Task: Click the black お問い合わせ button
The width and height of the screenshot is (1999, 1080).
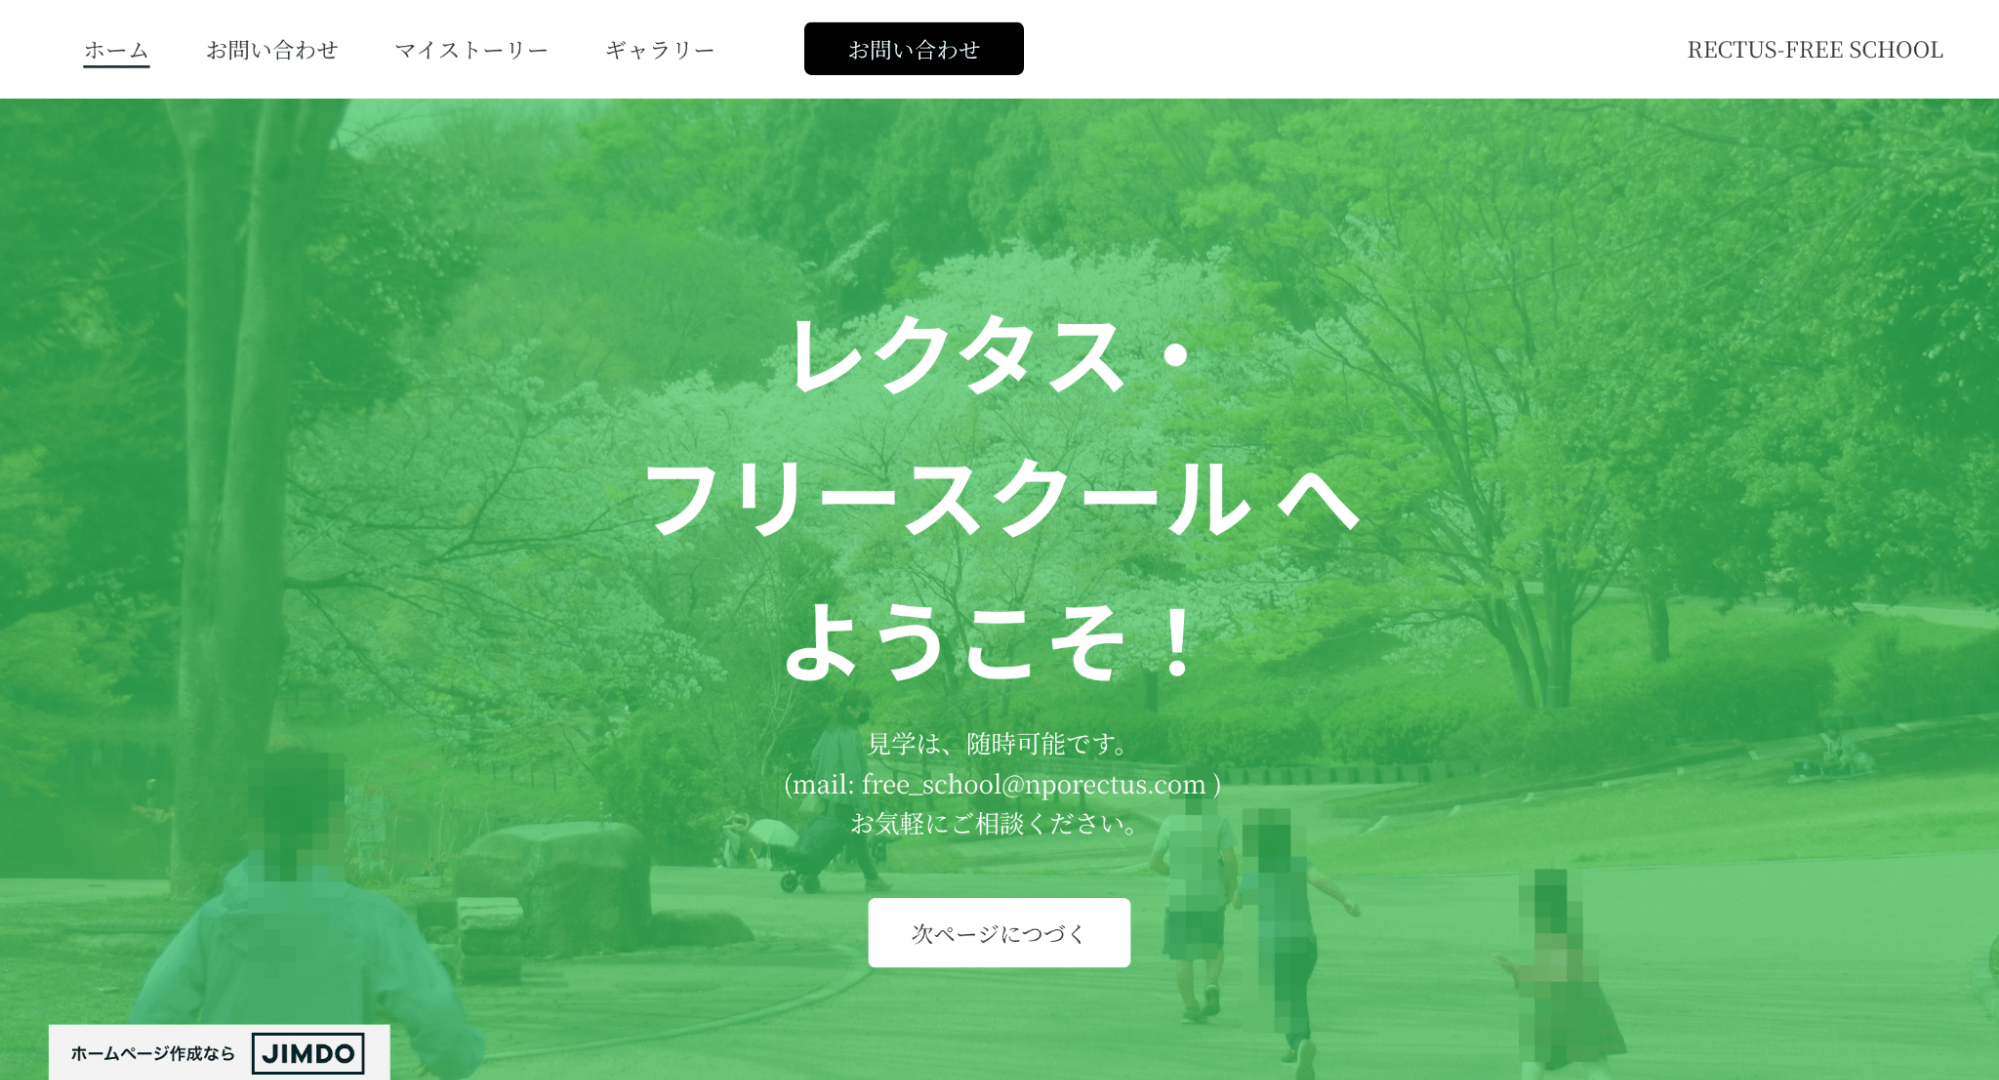Action: (913, 49)
